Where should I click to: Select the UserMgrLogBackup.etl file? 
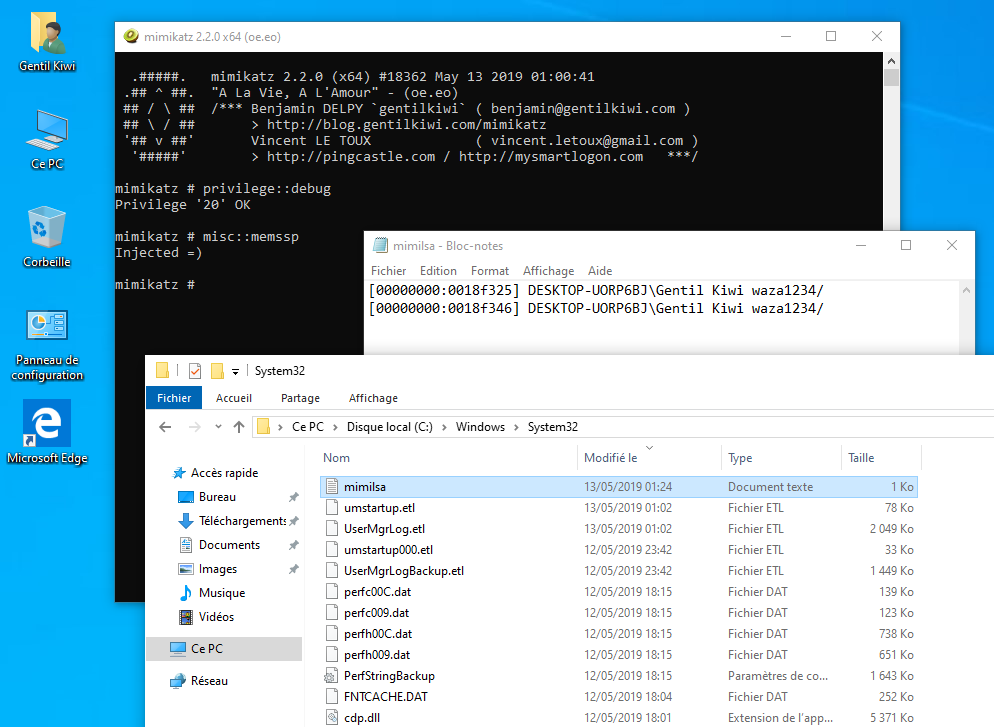pyautogui.click(x=619, y=570)
